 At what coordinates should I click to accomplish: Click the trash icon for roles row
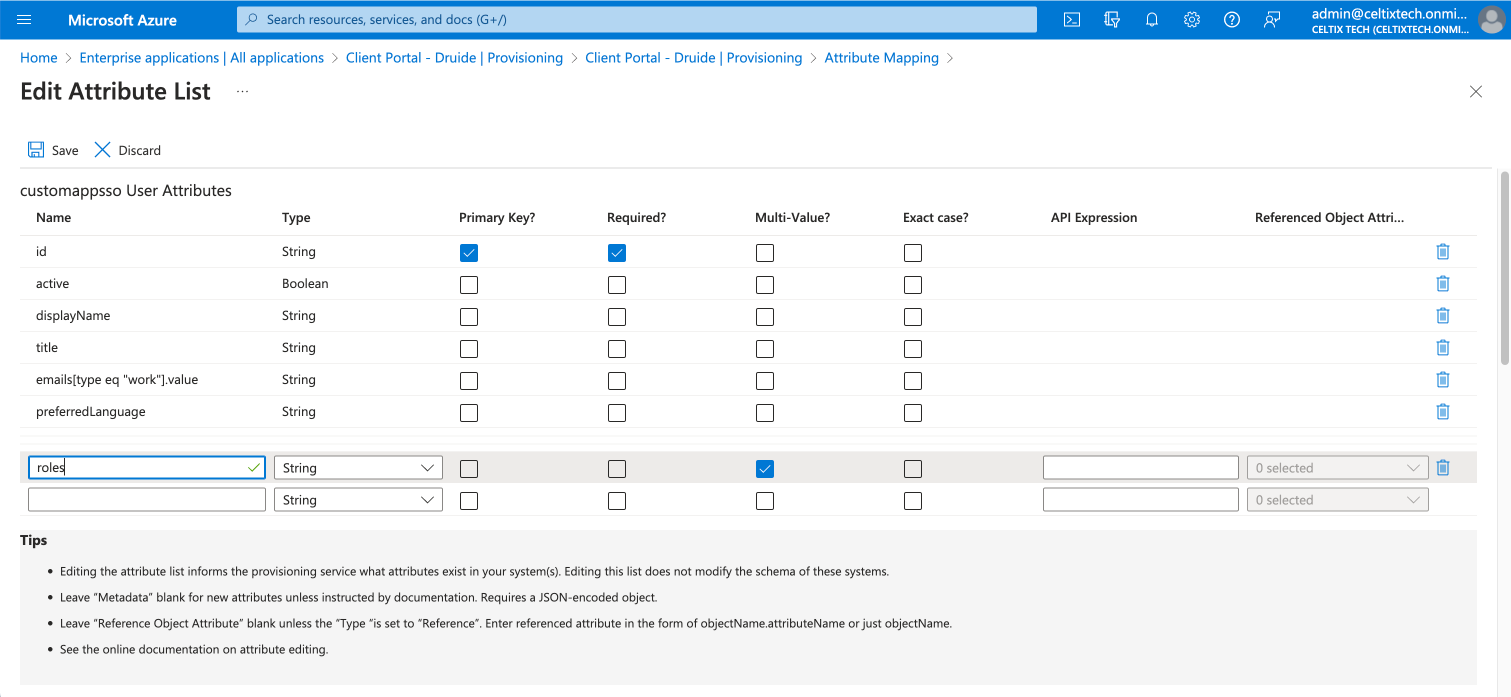coord(1442,468)
